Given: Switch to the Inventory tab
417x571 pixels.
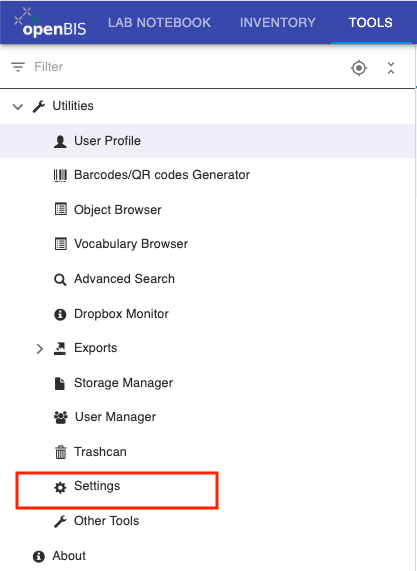Looking at the screenshot, I should [x=278, y=23].
